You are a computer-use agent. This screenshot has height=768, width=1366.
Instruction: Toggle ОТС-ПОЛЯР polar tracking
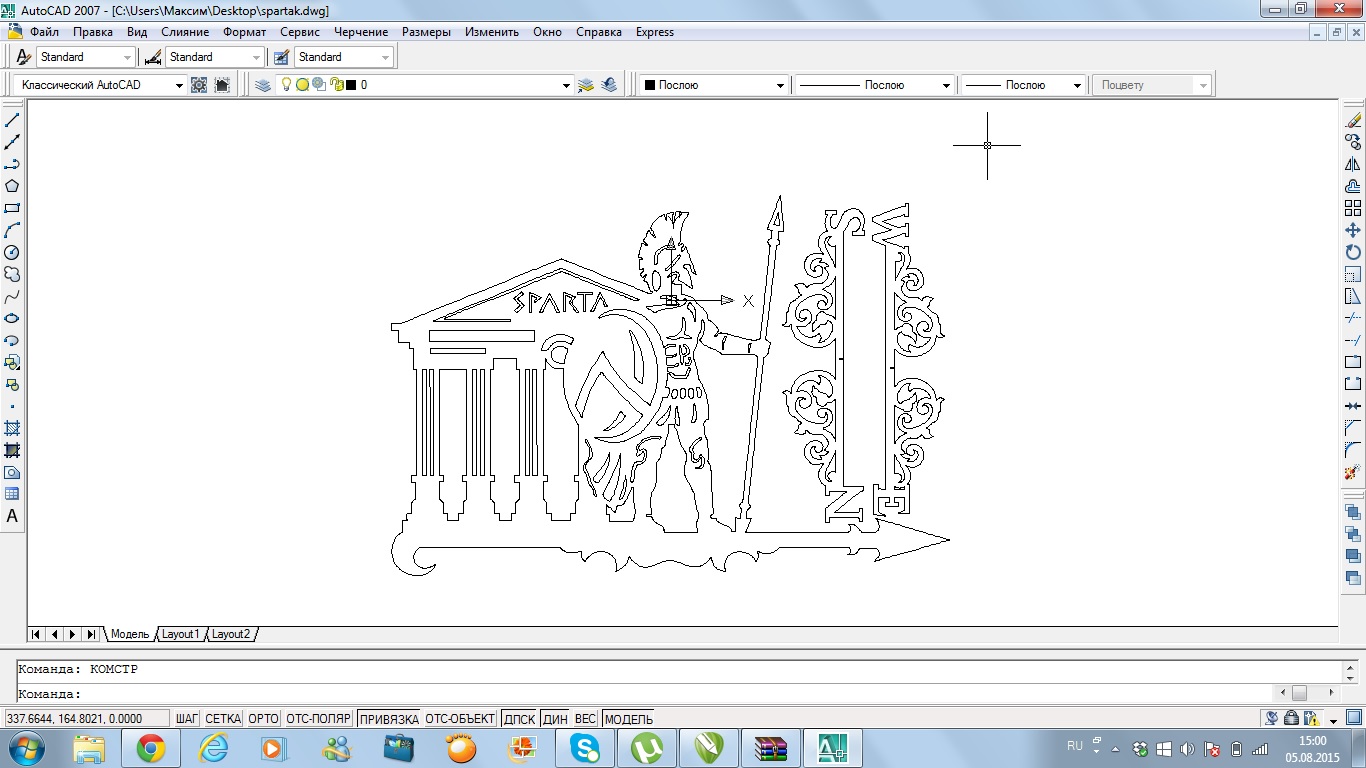point(318,719)
